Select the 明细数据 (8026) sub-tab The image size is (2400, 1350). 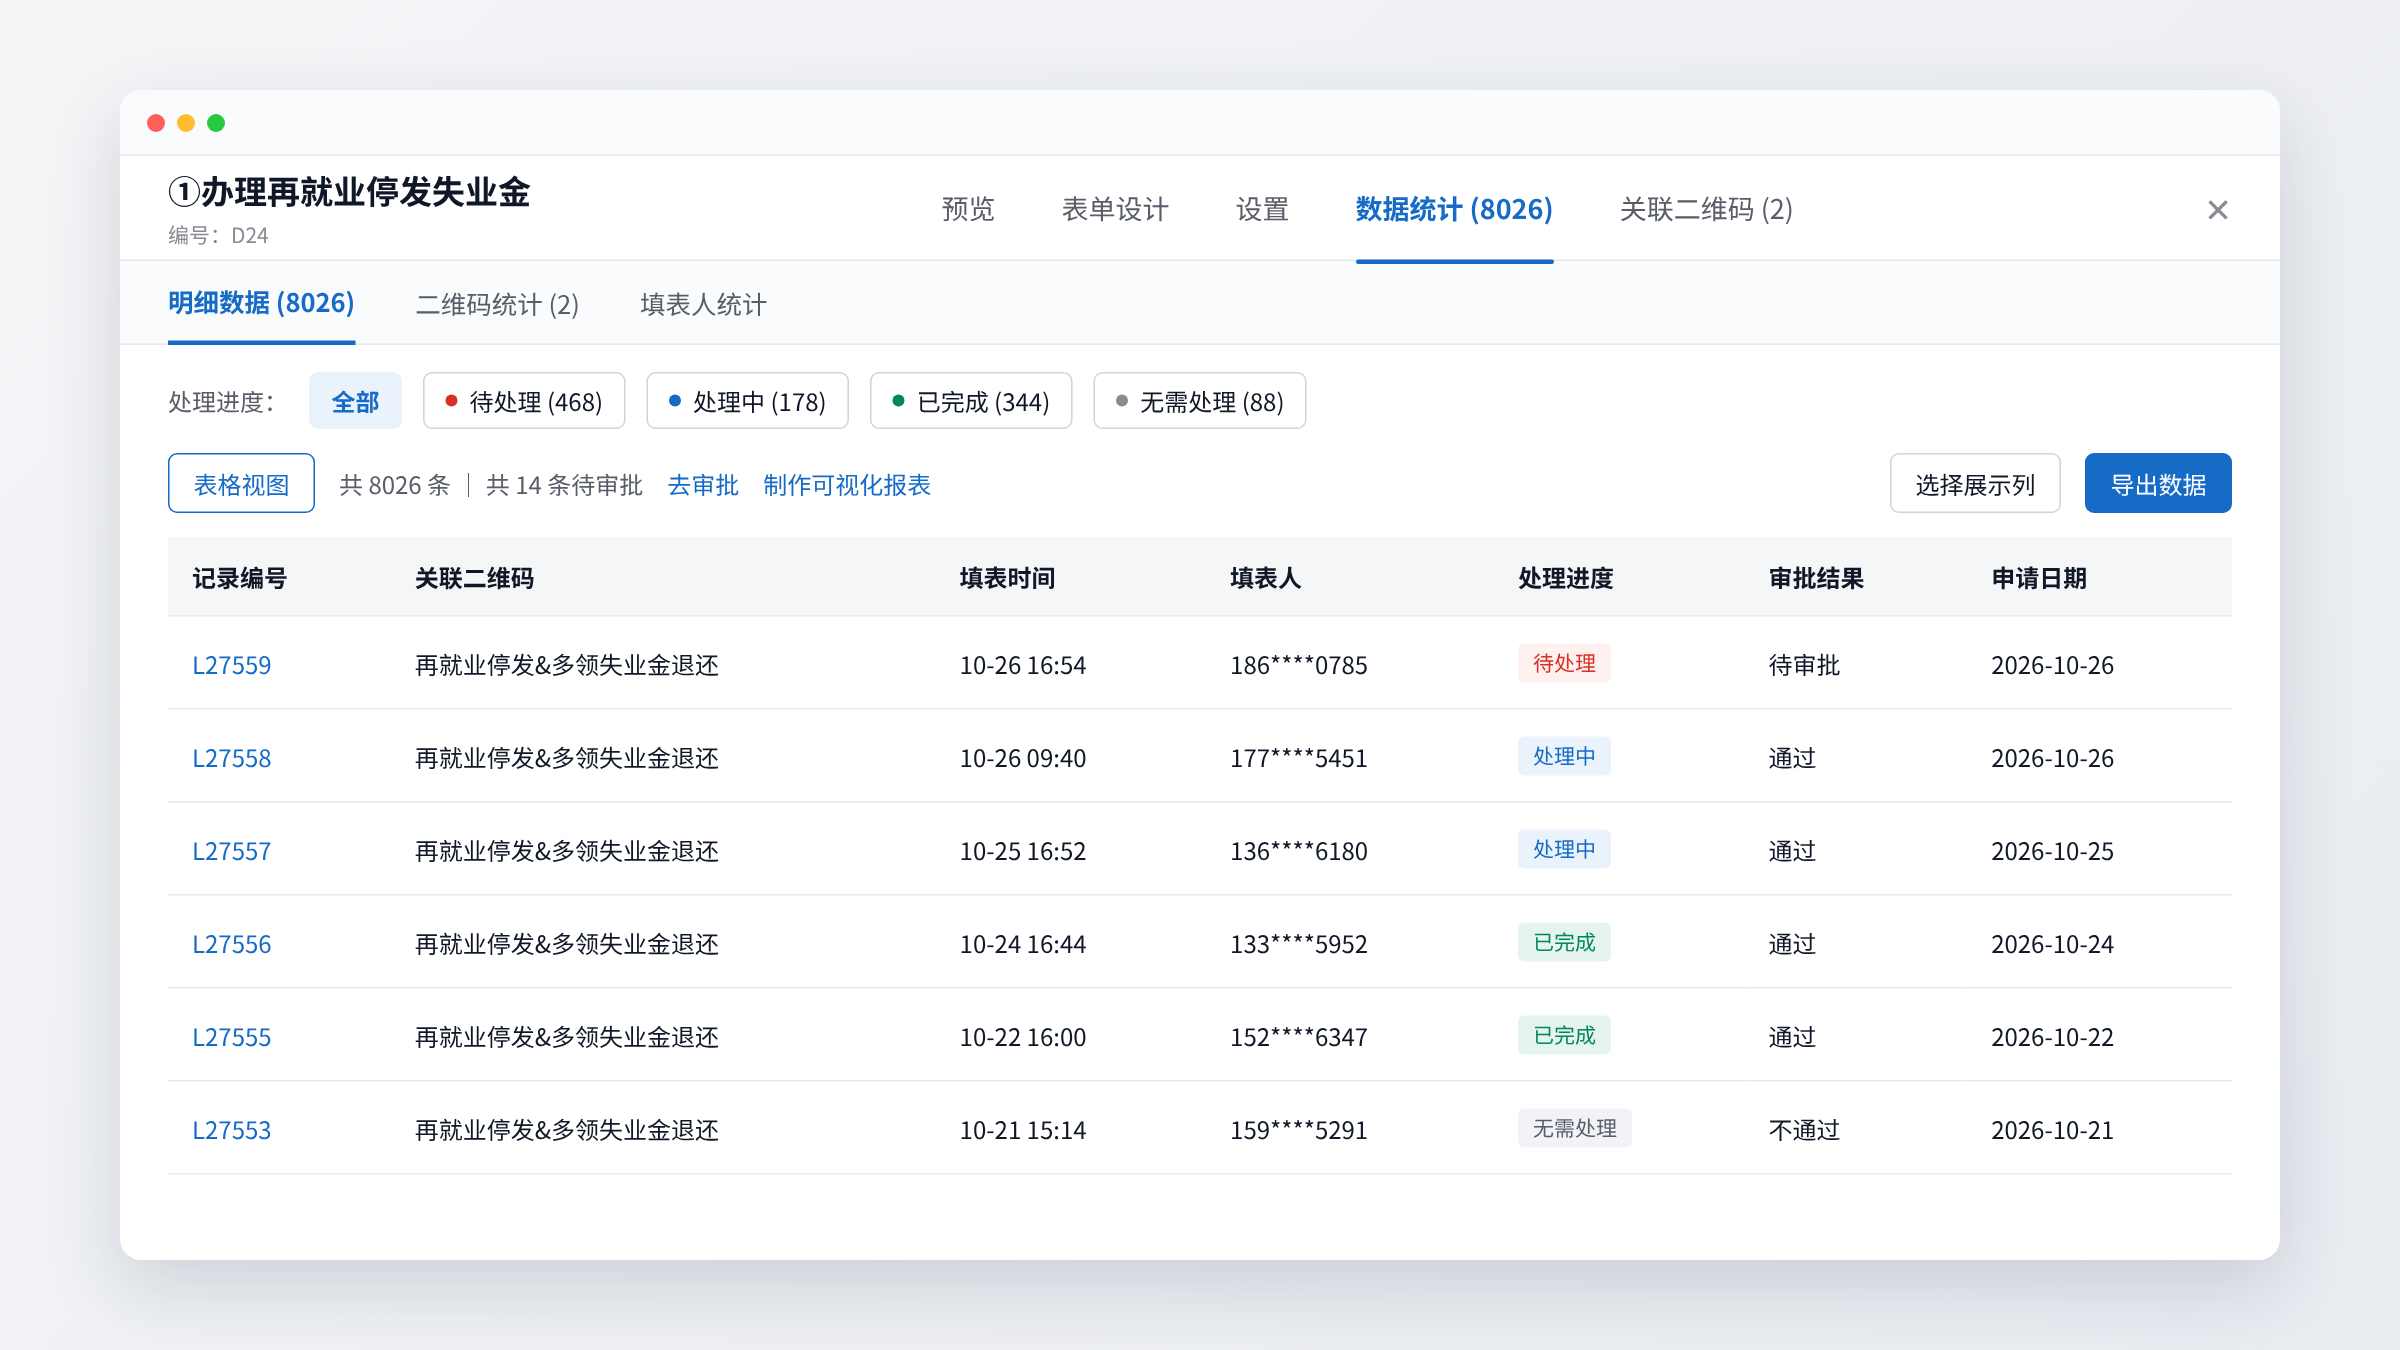coord(261,303)
